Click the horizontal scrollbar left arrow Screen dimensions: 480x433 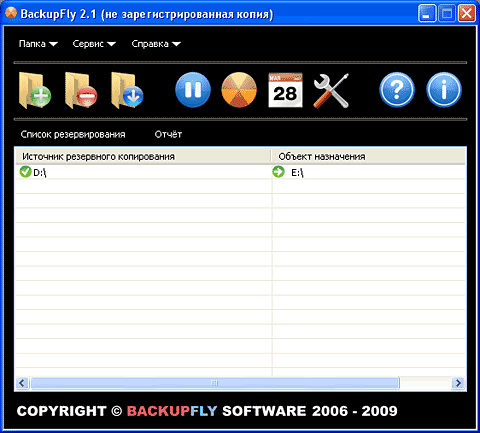(x=22, y=383)
